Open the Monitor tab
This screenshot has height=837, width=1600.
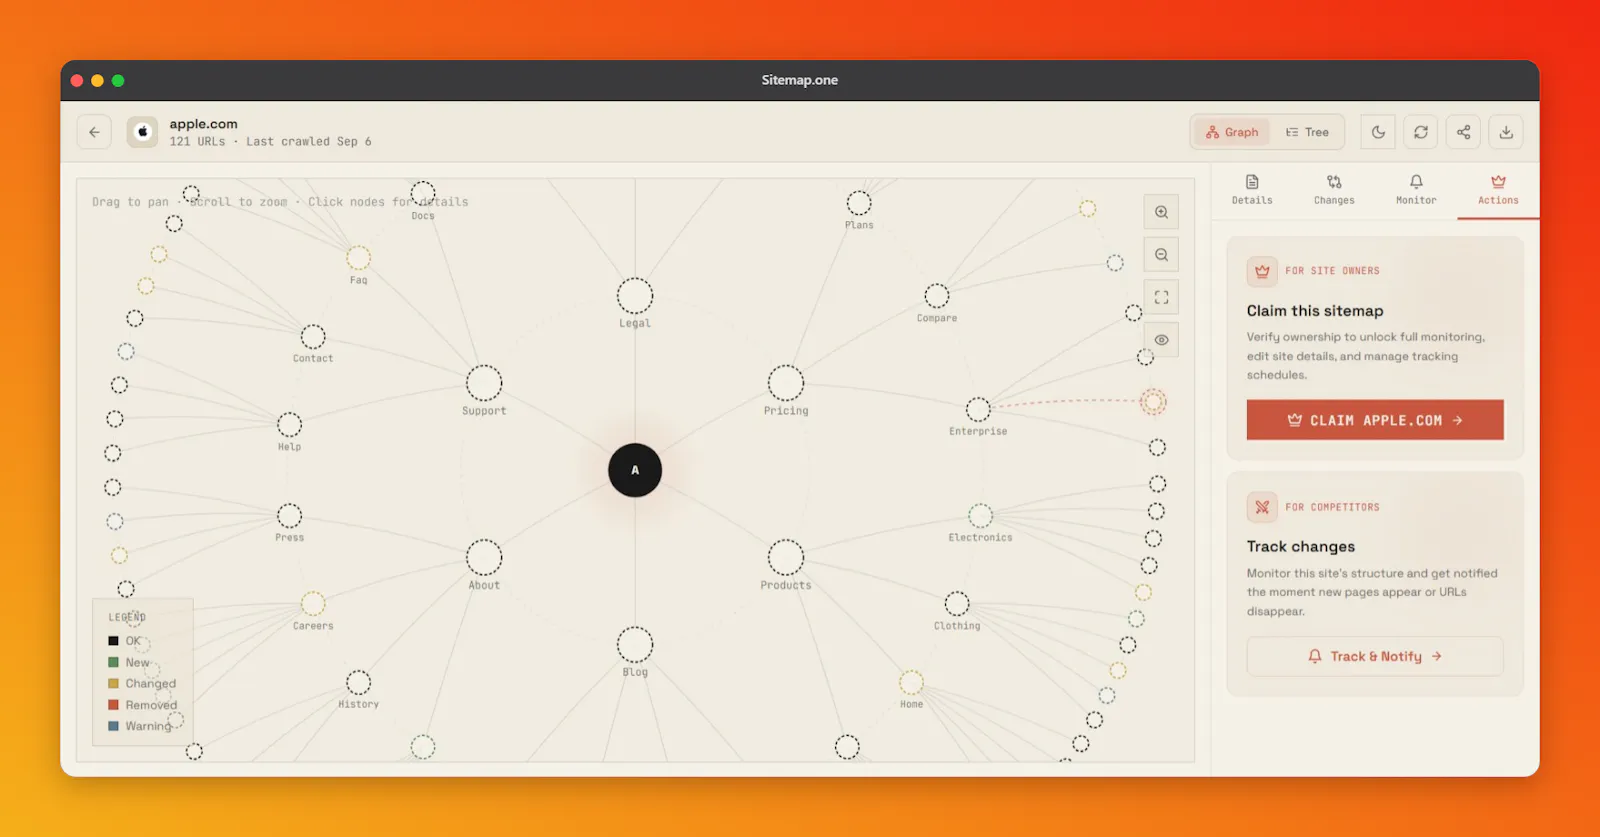tap(1416, 189)
